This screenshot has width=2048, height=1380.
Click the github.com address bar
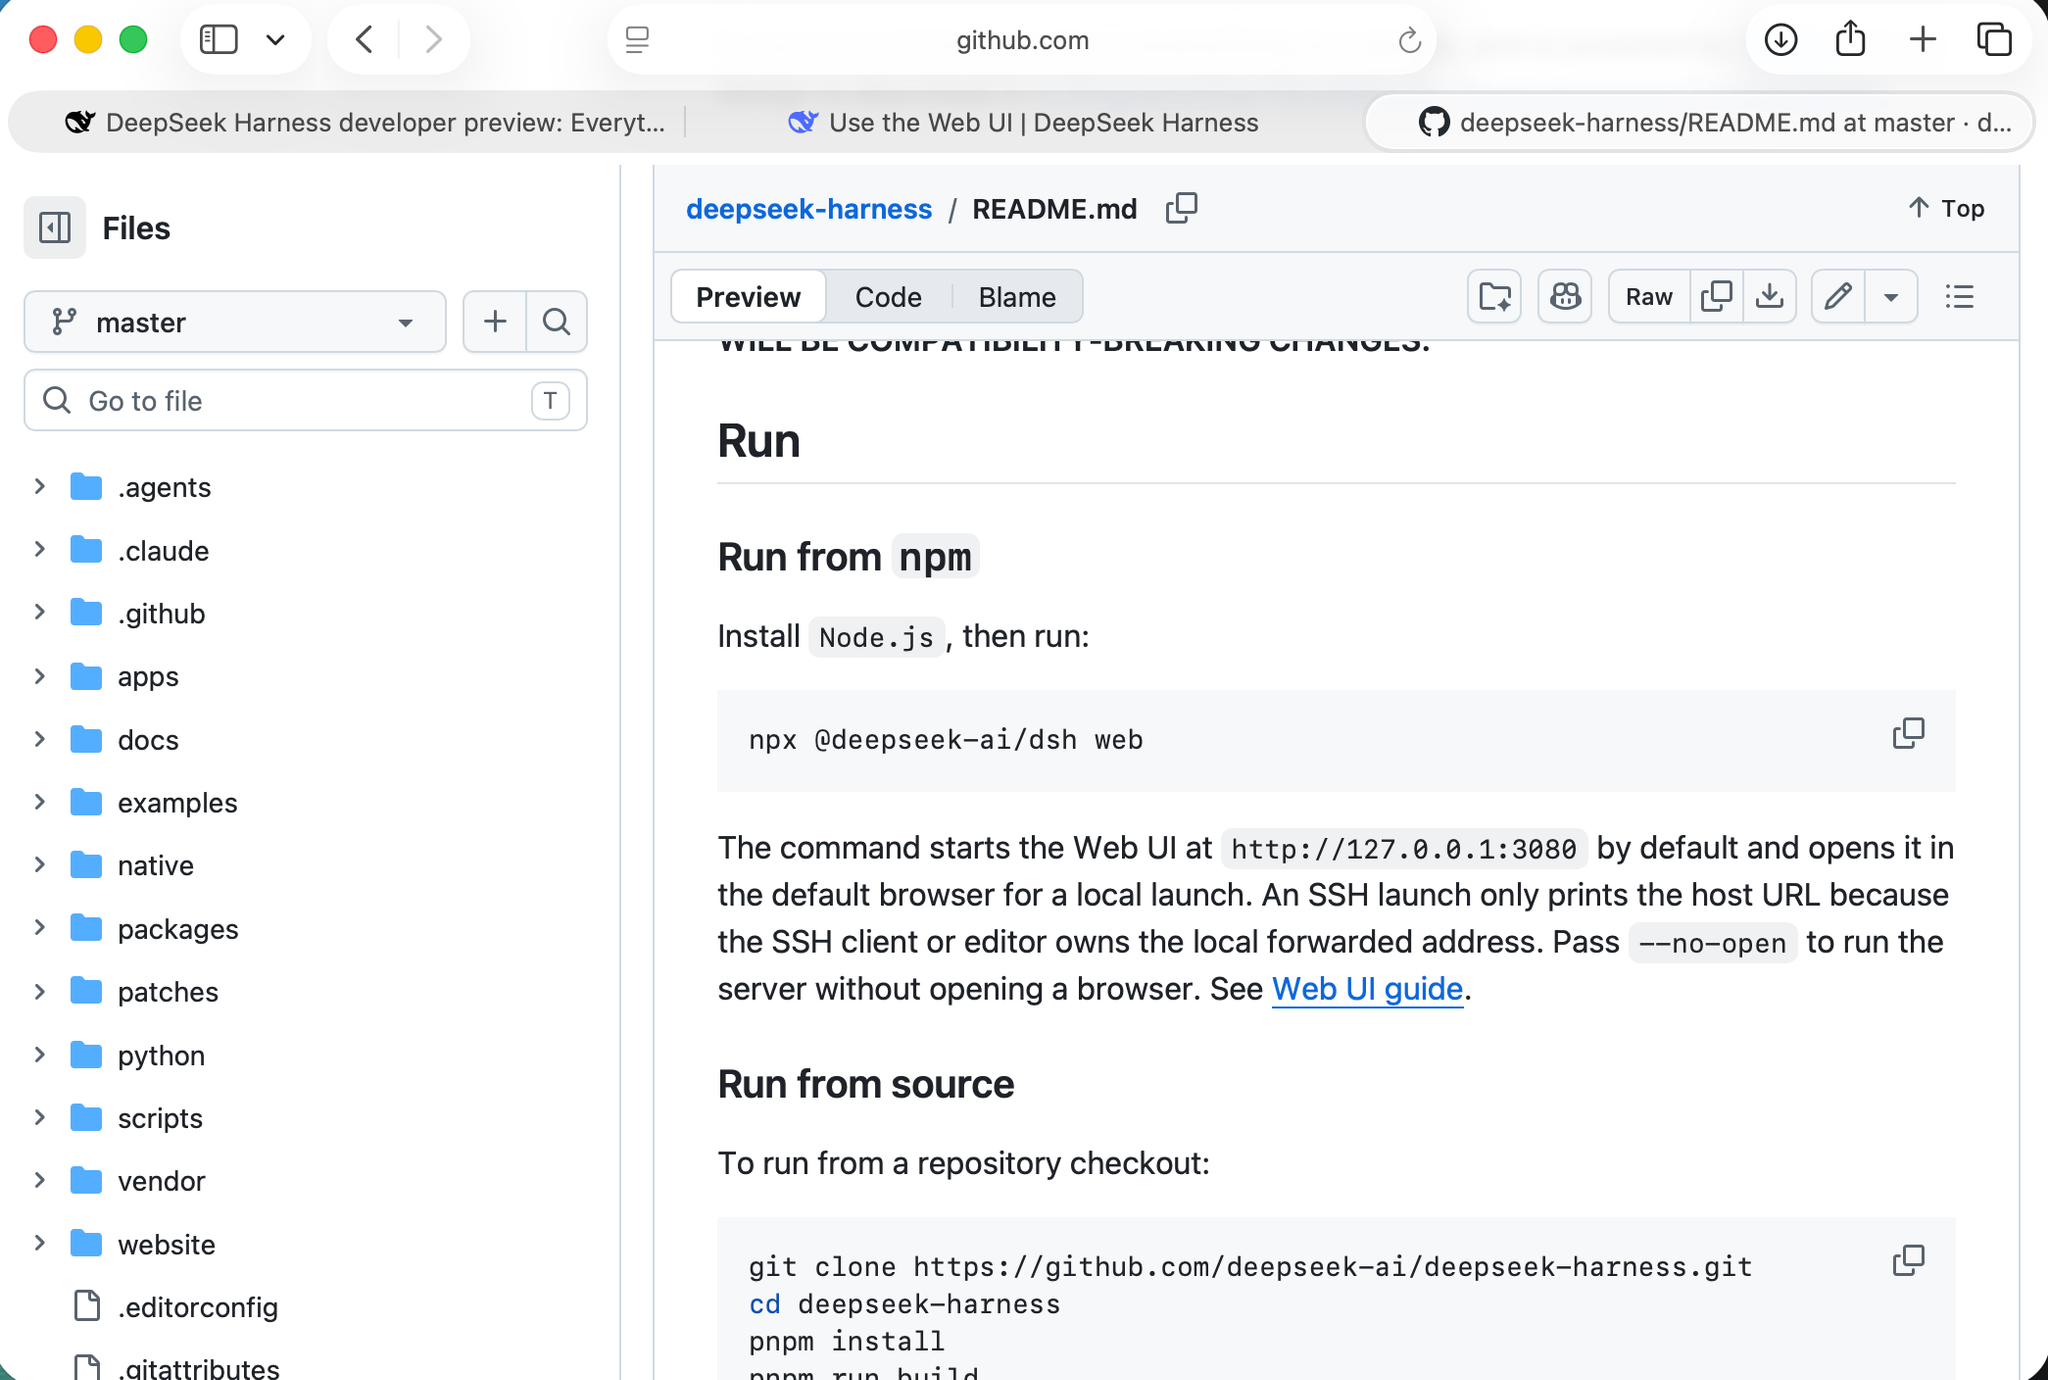(1022, 40)
